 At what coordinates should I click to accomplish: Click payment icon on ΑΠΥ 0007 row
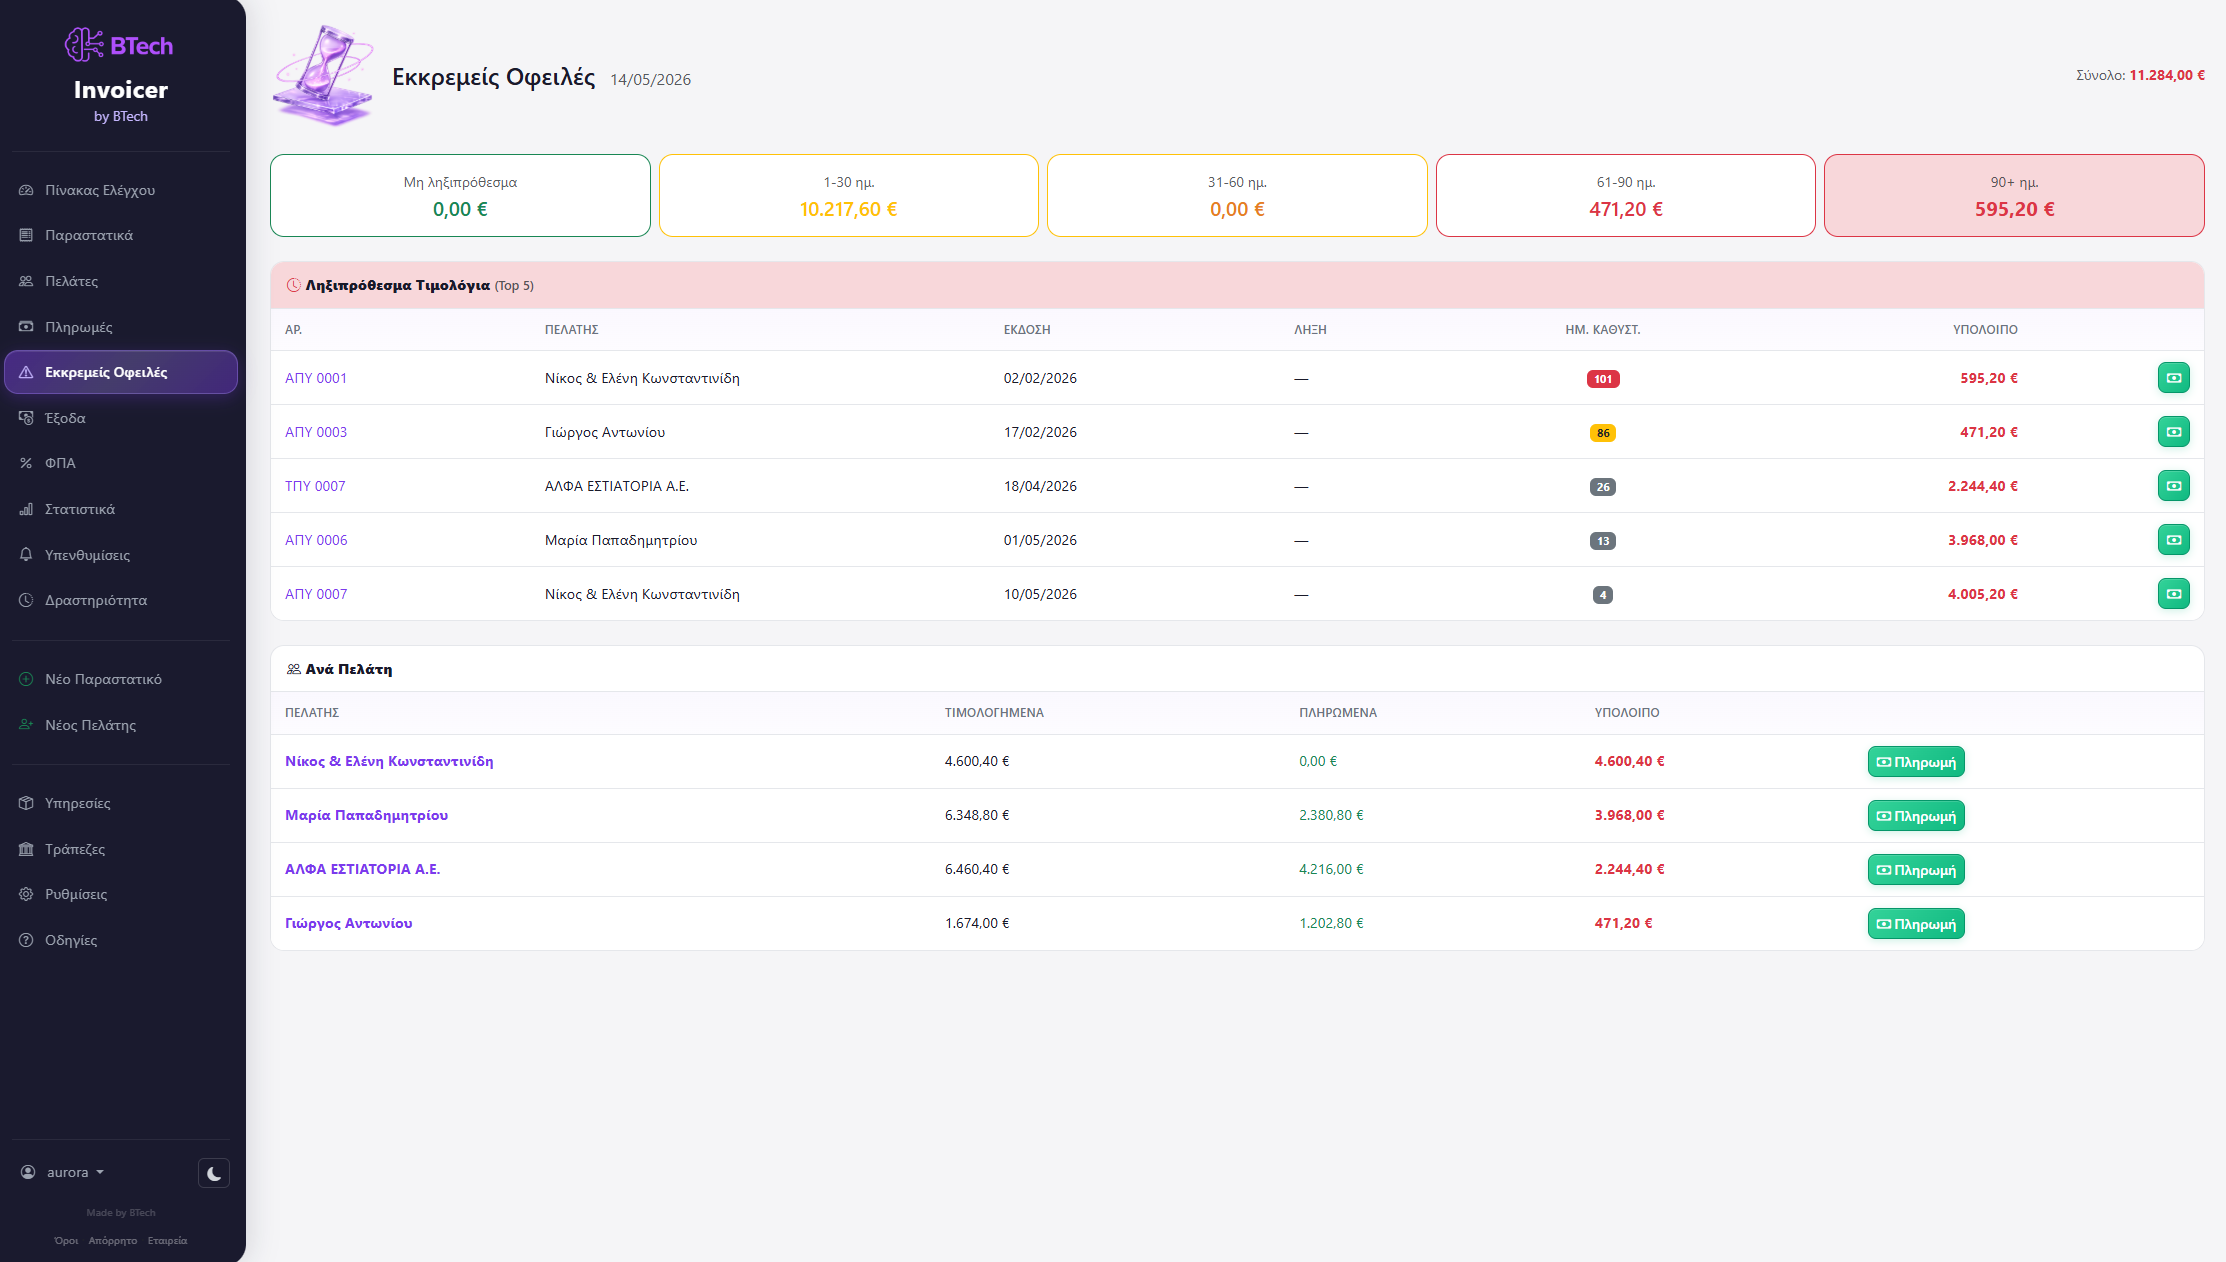2173,594
